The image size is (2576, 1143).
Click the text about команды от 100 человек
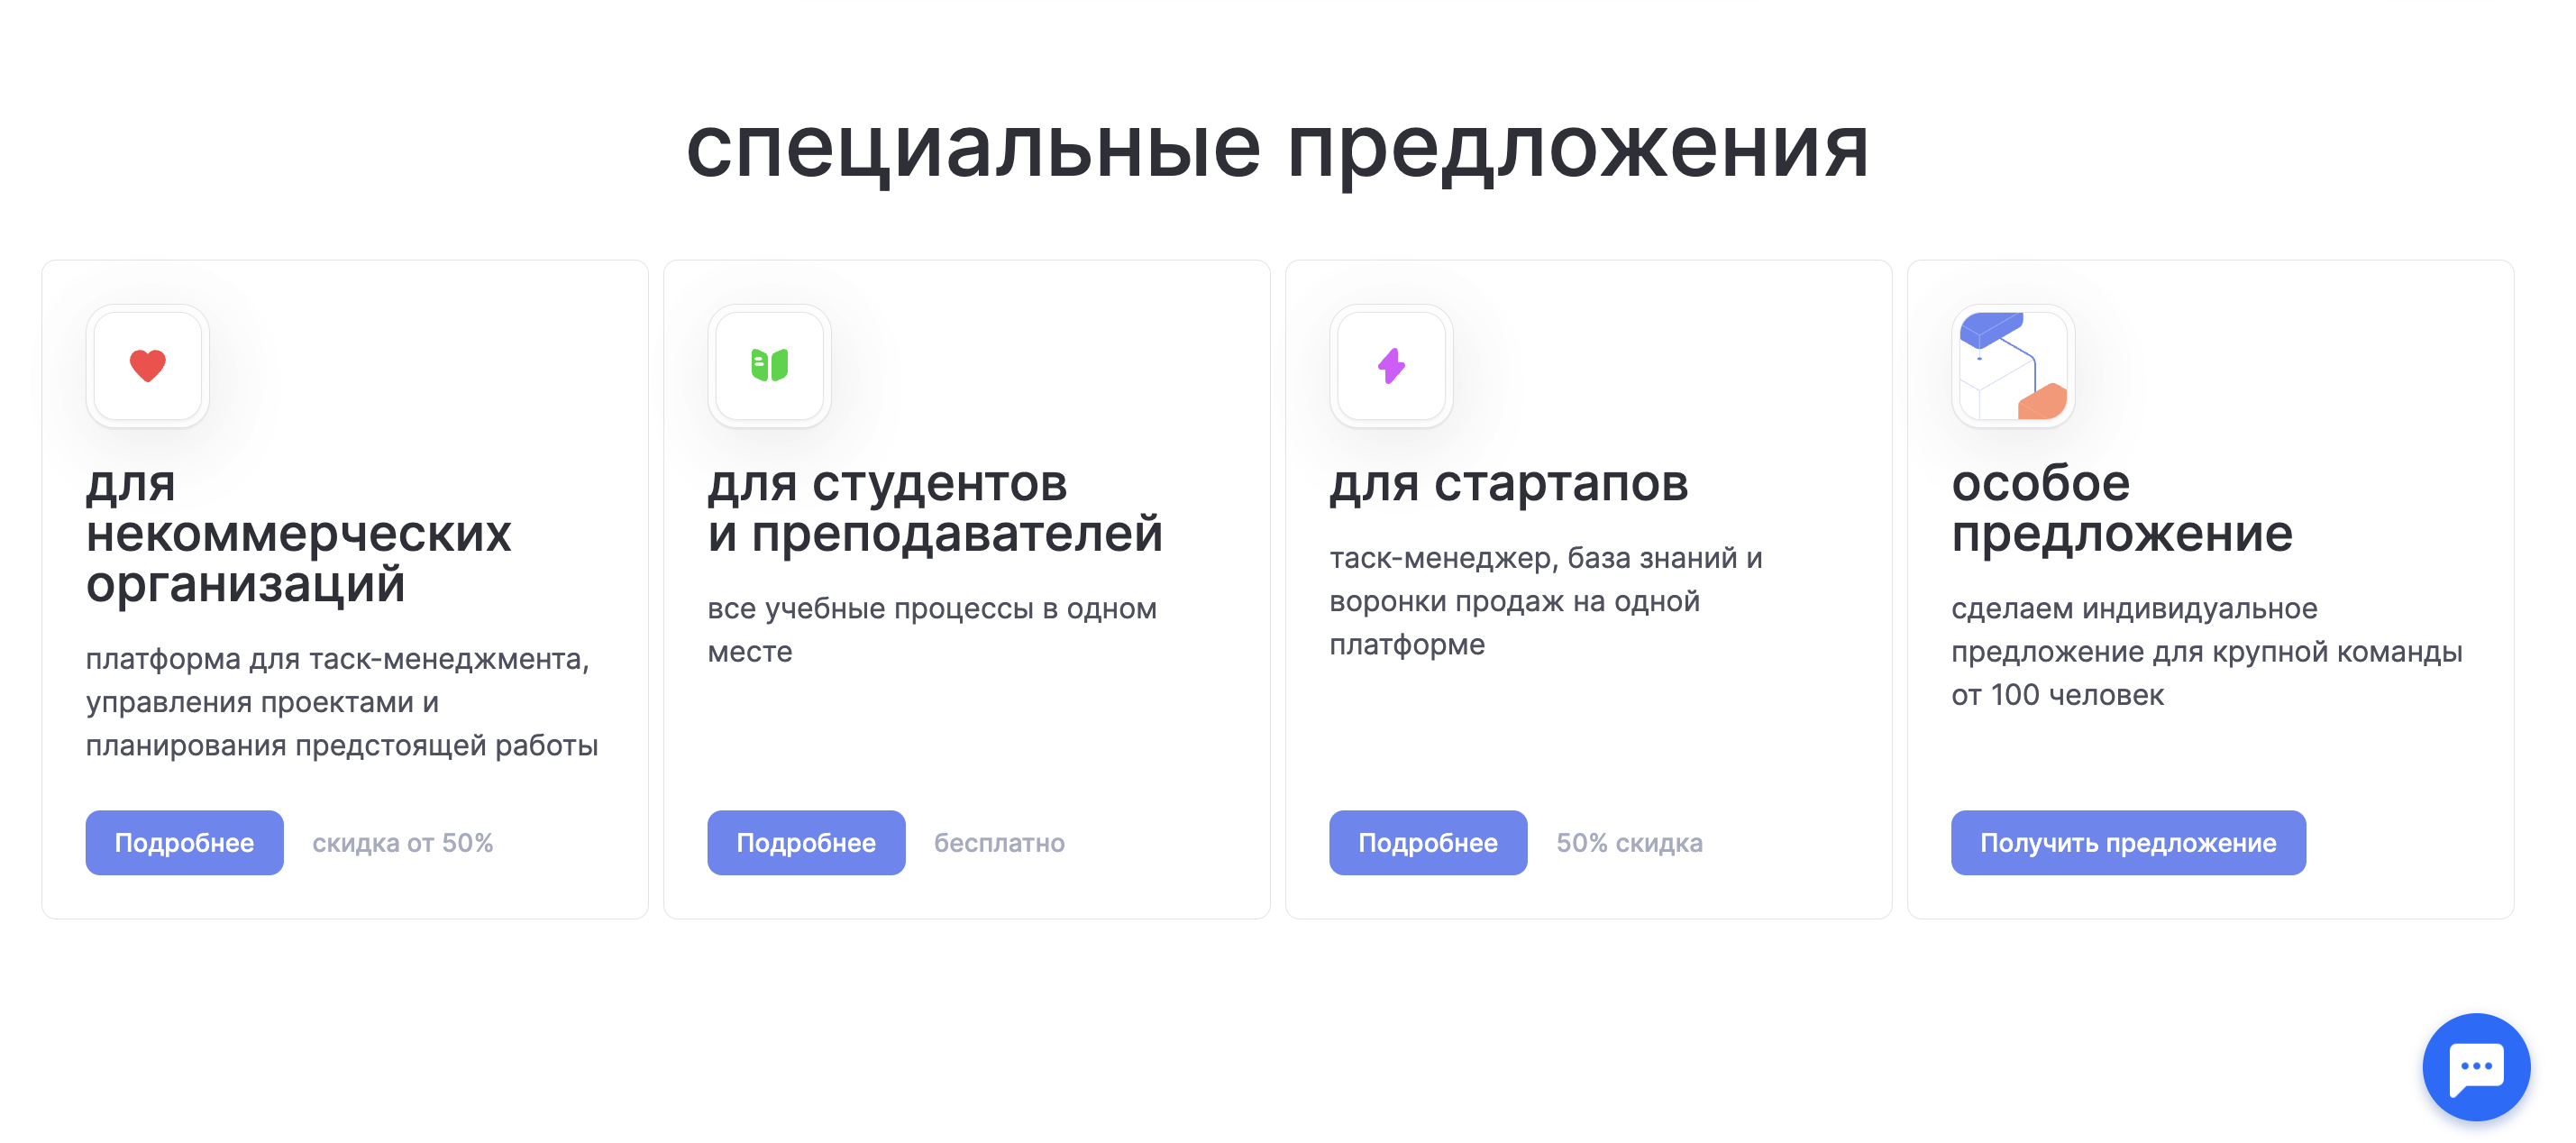tap(2207, 652)
